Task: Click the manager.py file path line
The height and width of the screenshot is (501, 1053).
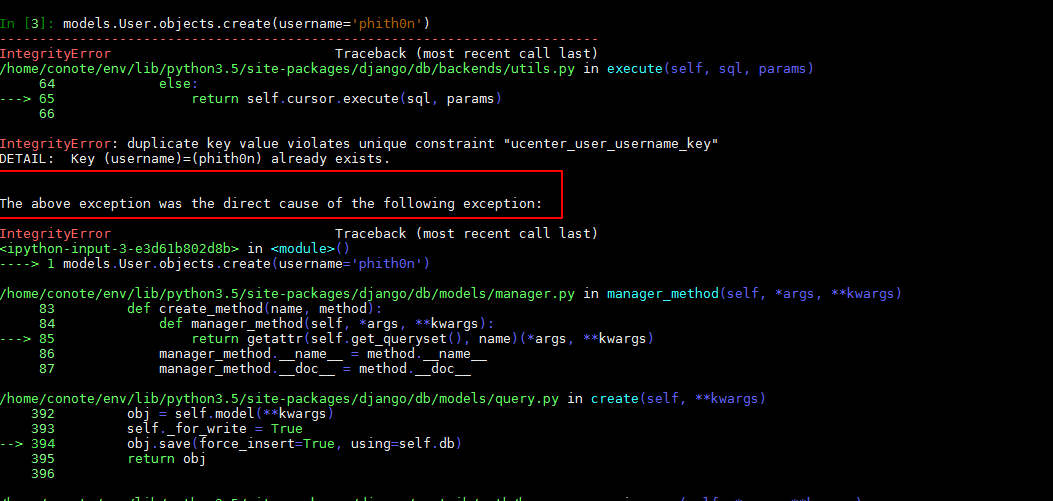Action: pyautogui.click(x=290, y=293)
